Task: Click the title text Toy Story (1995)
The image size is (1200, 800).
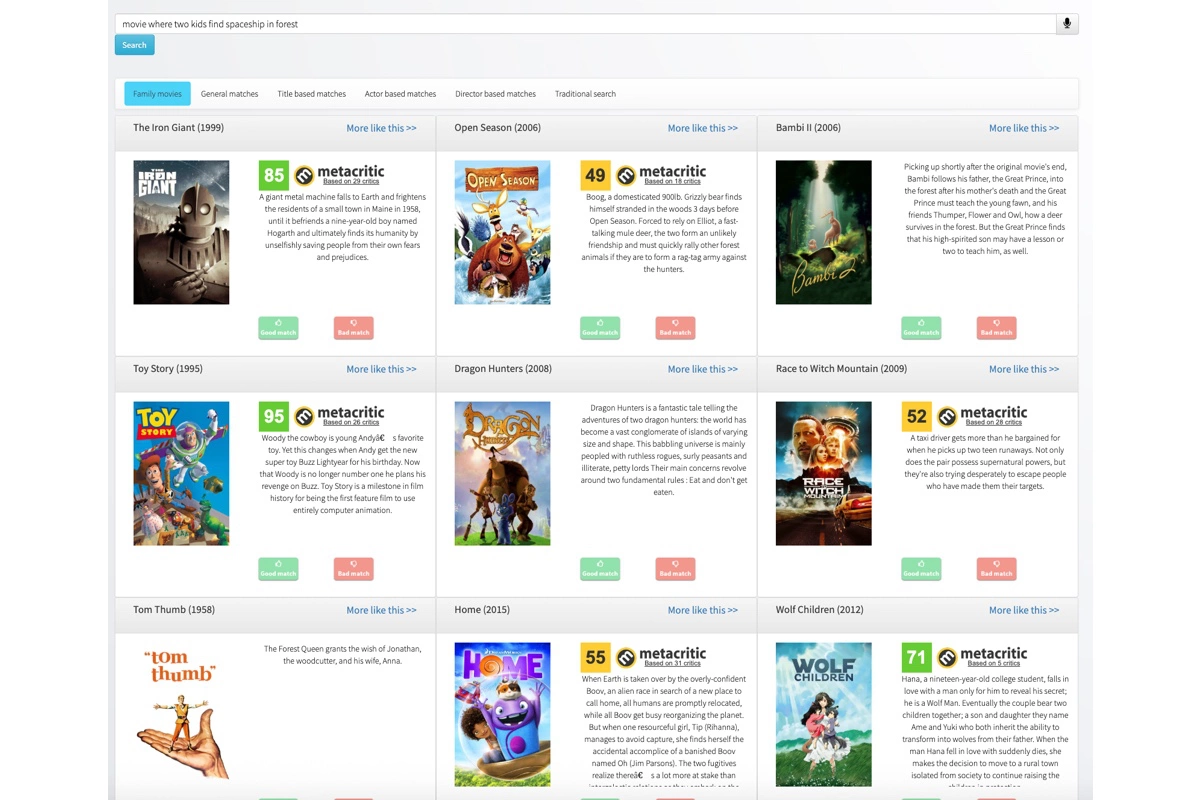Action: (168, 369)
